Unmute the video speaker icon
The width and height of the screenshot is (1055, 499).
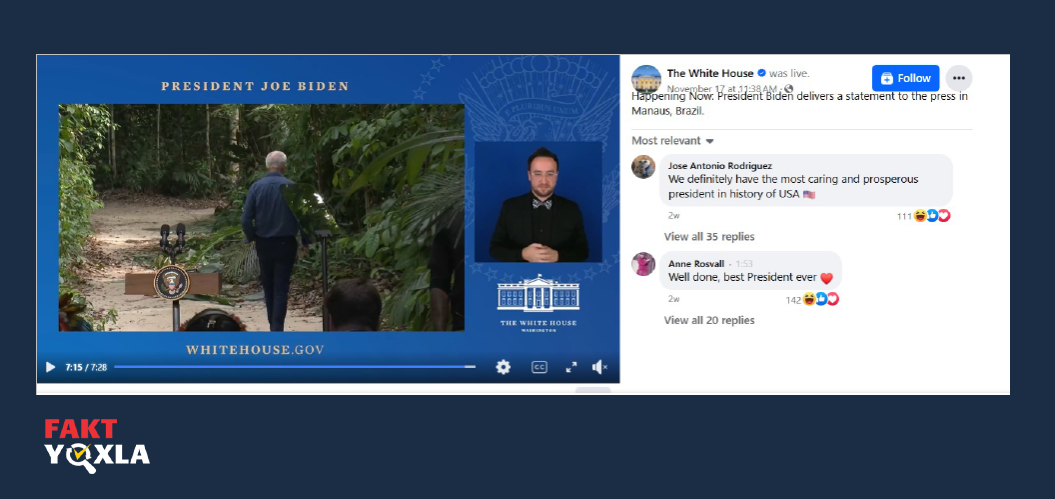[599, 367]
